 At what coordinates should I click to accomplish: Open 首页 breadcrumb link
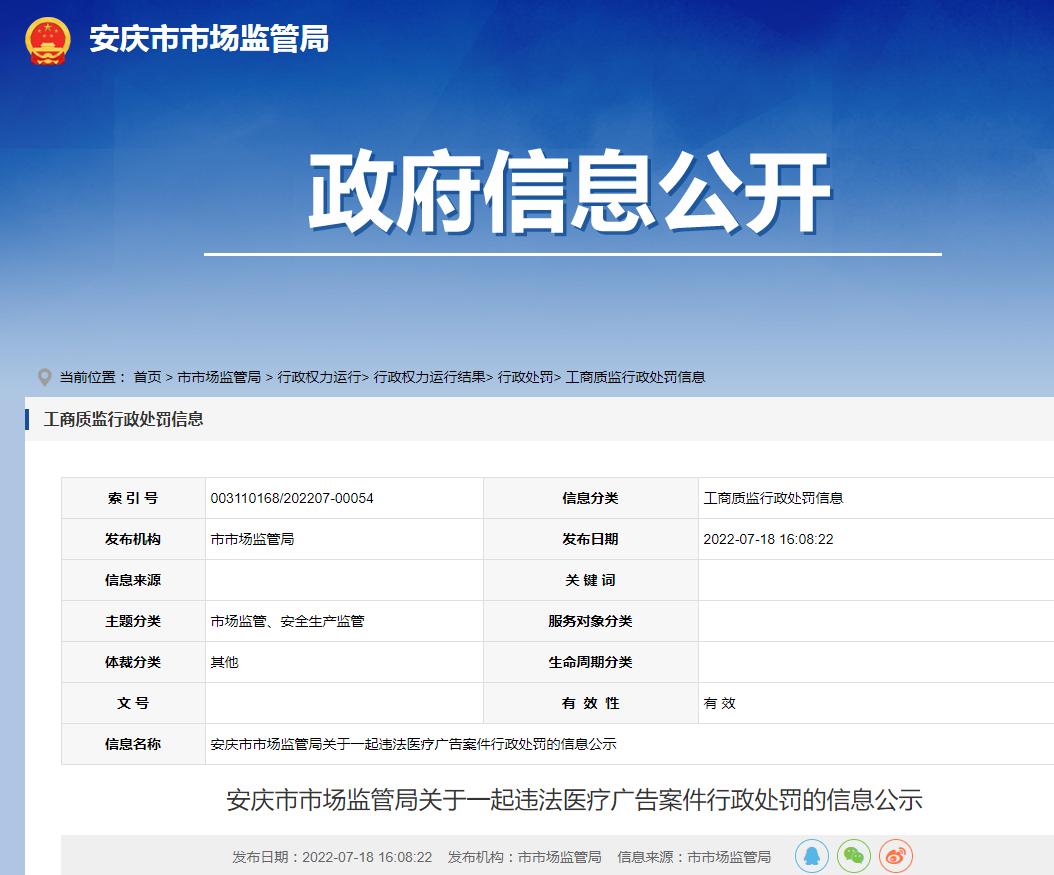pos(147,377)
